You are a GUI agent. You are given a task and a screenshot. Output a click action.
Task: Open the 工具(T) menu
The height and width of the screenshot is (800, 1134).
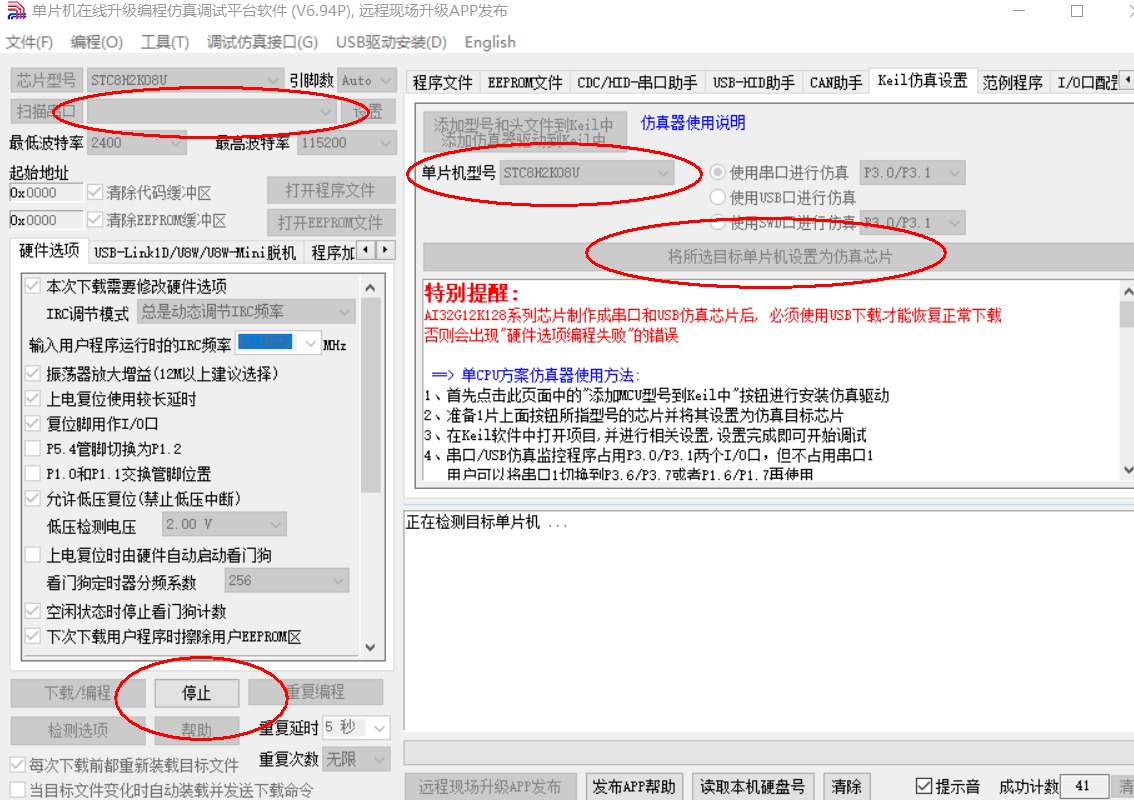tap(164, 42)
